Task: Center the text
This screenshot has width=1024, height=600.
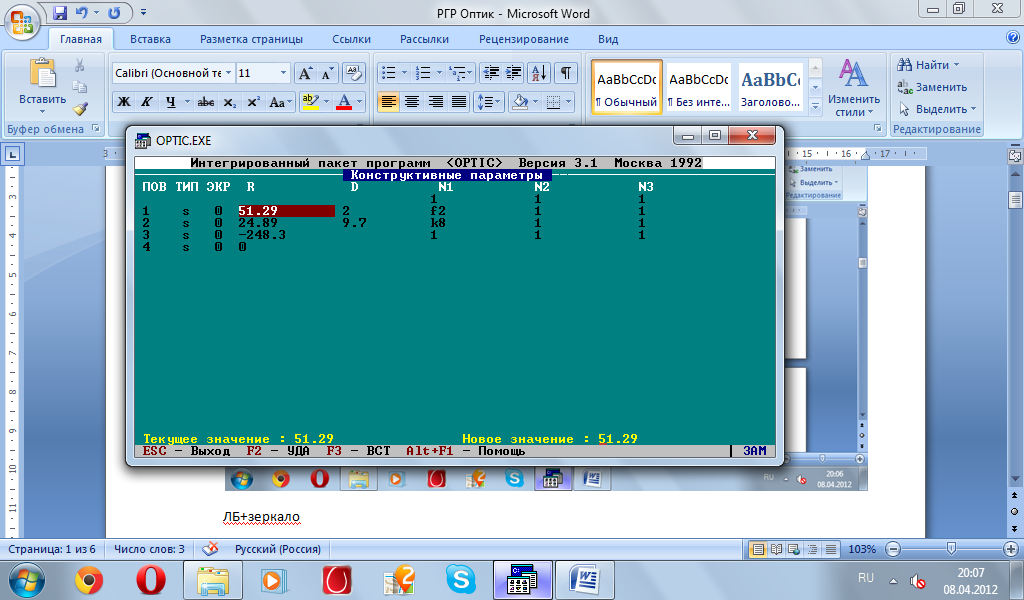Action: pos(411,102)
